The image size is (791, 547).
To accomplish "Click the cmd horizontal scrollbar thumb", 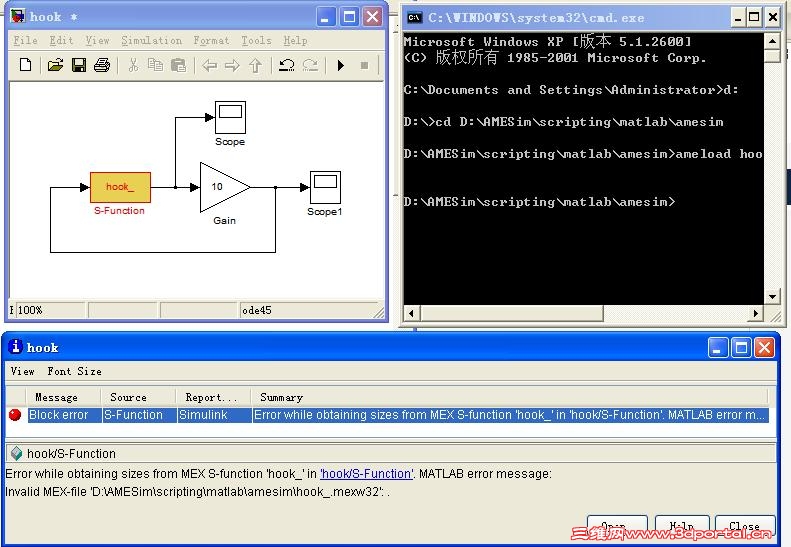I will tap(512, 313).
